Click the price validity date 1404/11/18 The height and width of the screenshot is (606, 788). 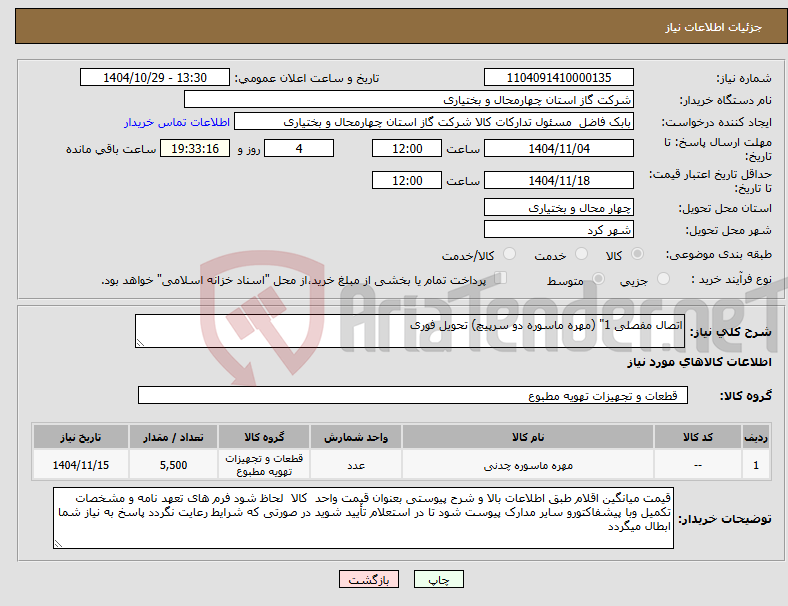pyautogui.click(x=558, y=180)
